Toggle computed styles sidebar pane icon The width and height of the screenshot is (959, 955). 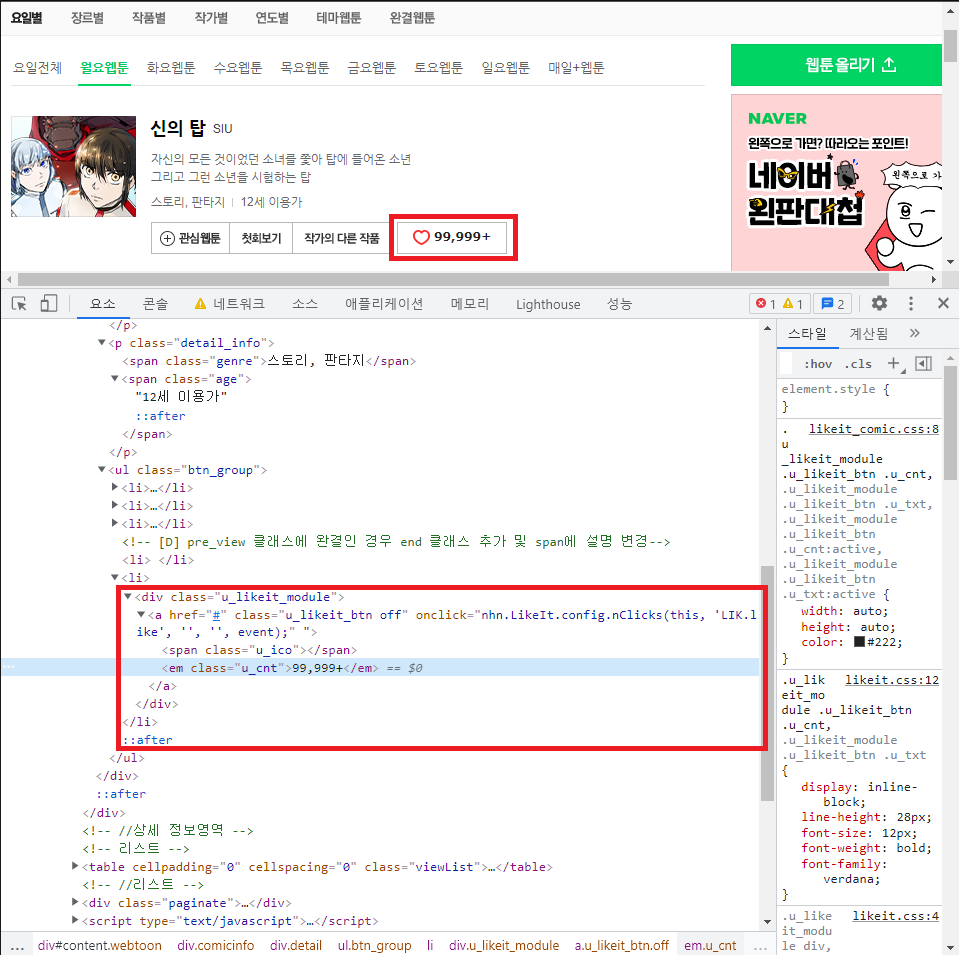pyautogui.click(x=924, y=363)
